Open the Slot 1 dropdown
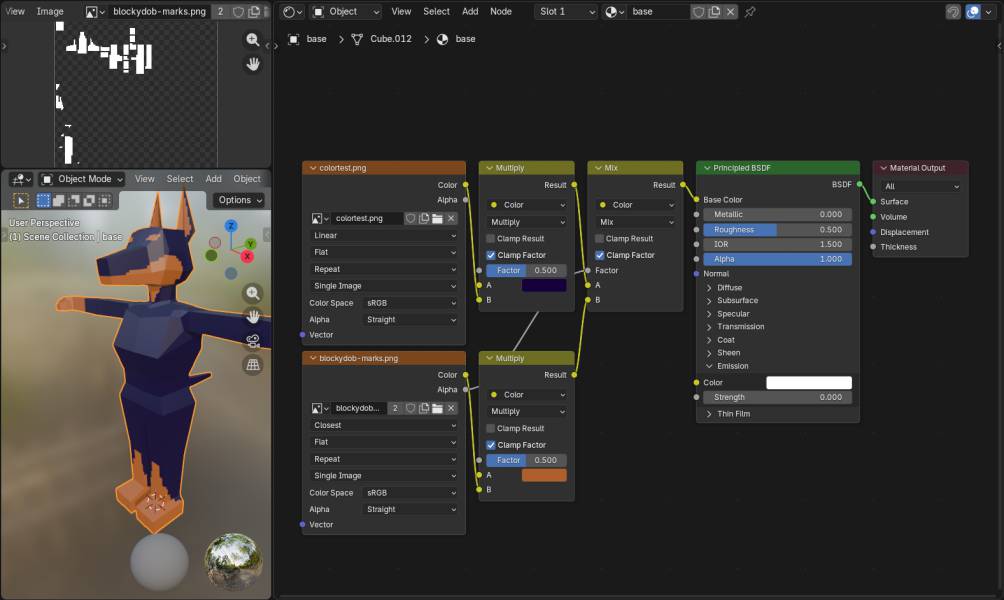1004x600 pixels. (566, 12)
